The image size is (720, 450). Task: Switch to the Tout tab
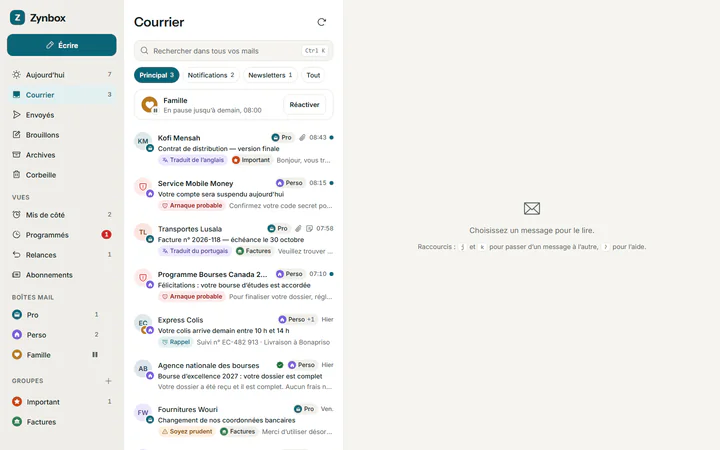click(x=313, y=75)
